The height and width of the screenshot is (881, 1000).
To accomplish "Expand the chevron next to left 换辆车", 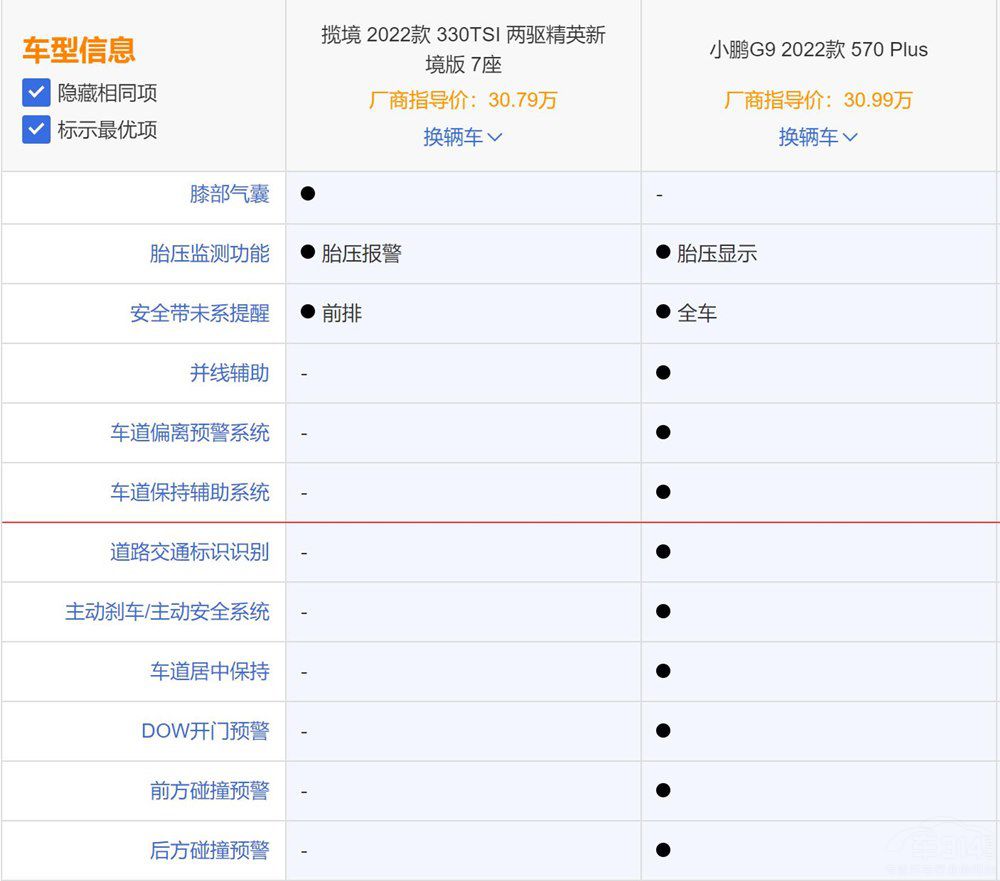I will [495, 137].
